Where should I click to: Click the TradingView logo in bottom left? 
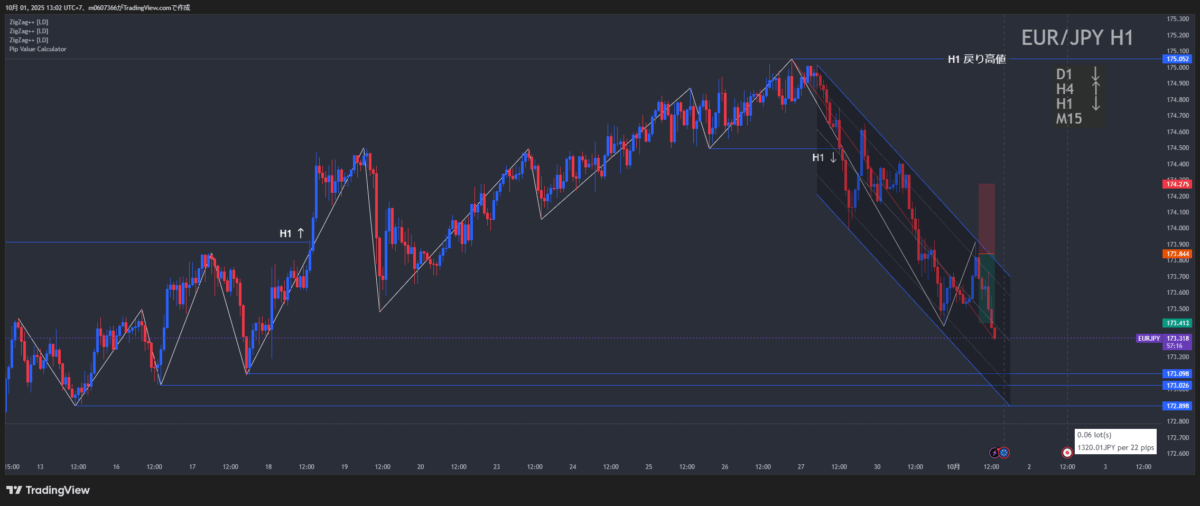click(x=48, y=490)
